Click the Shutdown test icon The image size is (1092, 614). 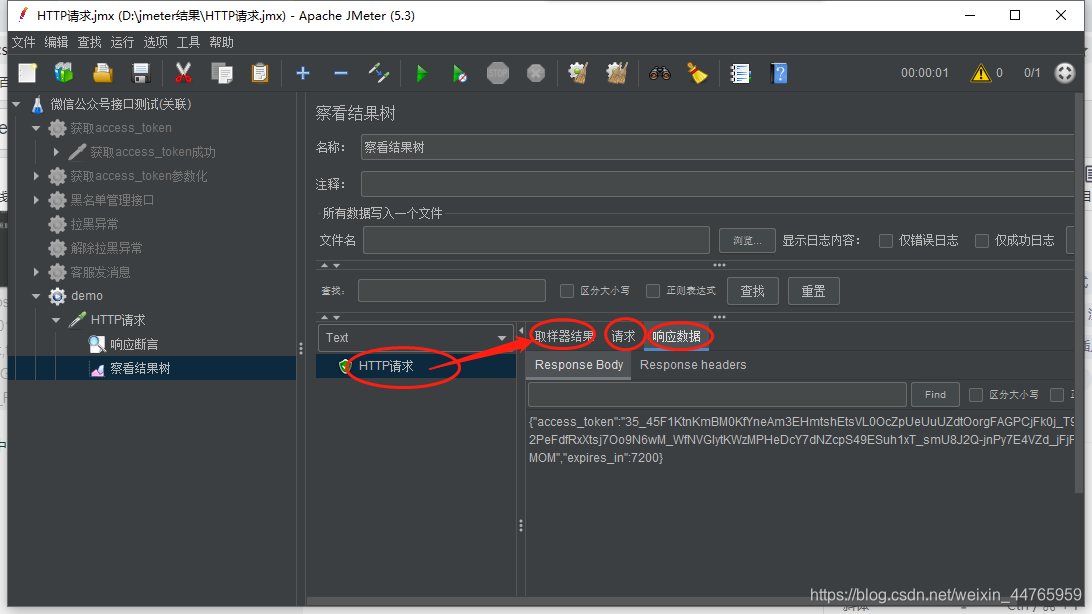click(x=536, y=73)
